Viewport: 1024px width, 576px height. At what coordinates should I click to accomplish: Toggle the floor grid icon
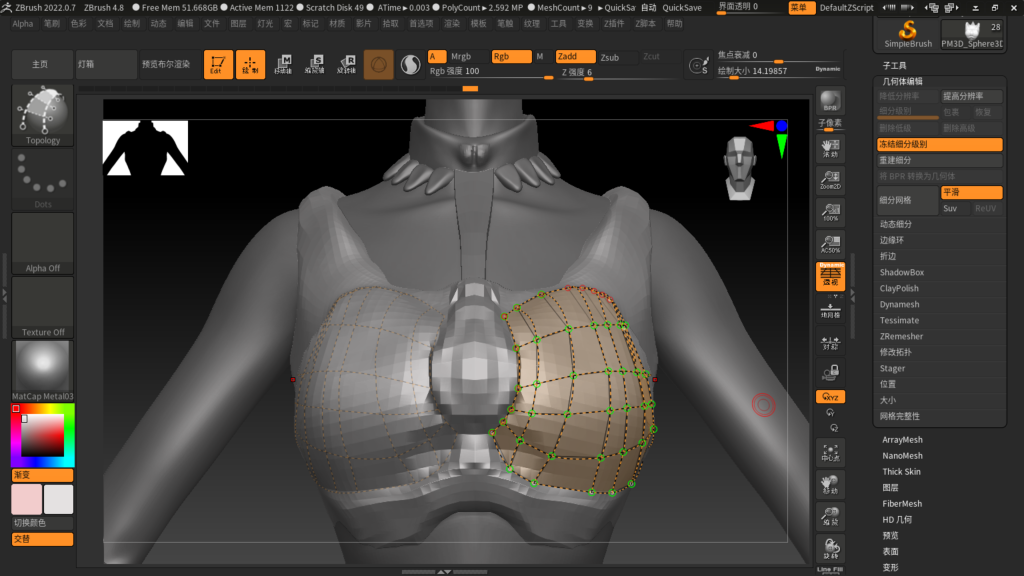[830, 310]
